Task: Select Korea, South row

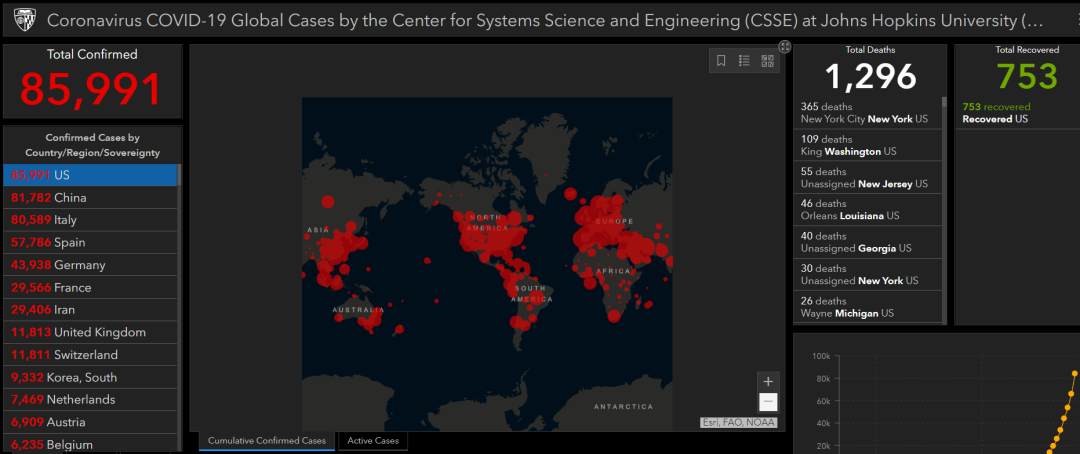Action: point(90,378)
